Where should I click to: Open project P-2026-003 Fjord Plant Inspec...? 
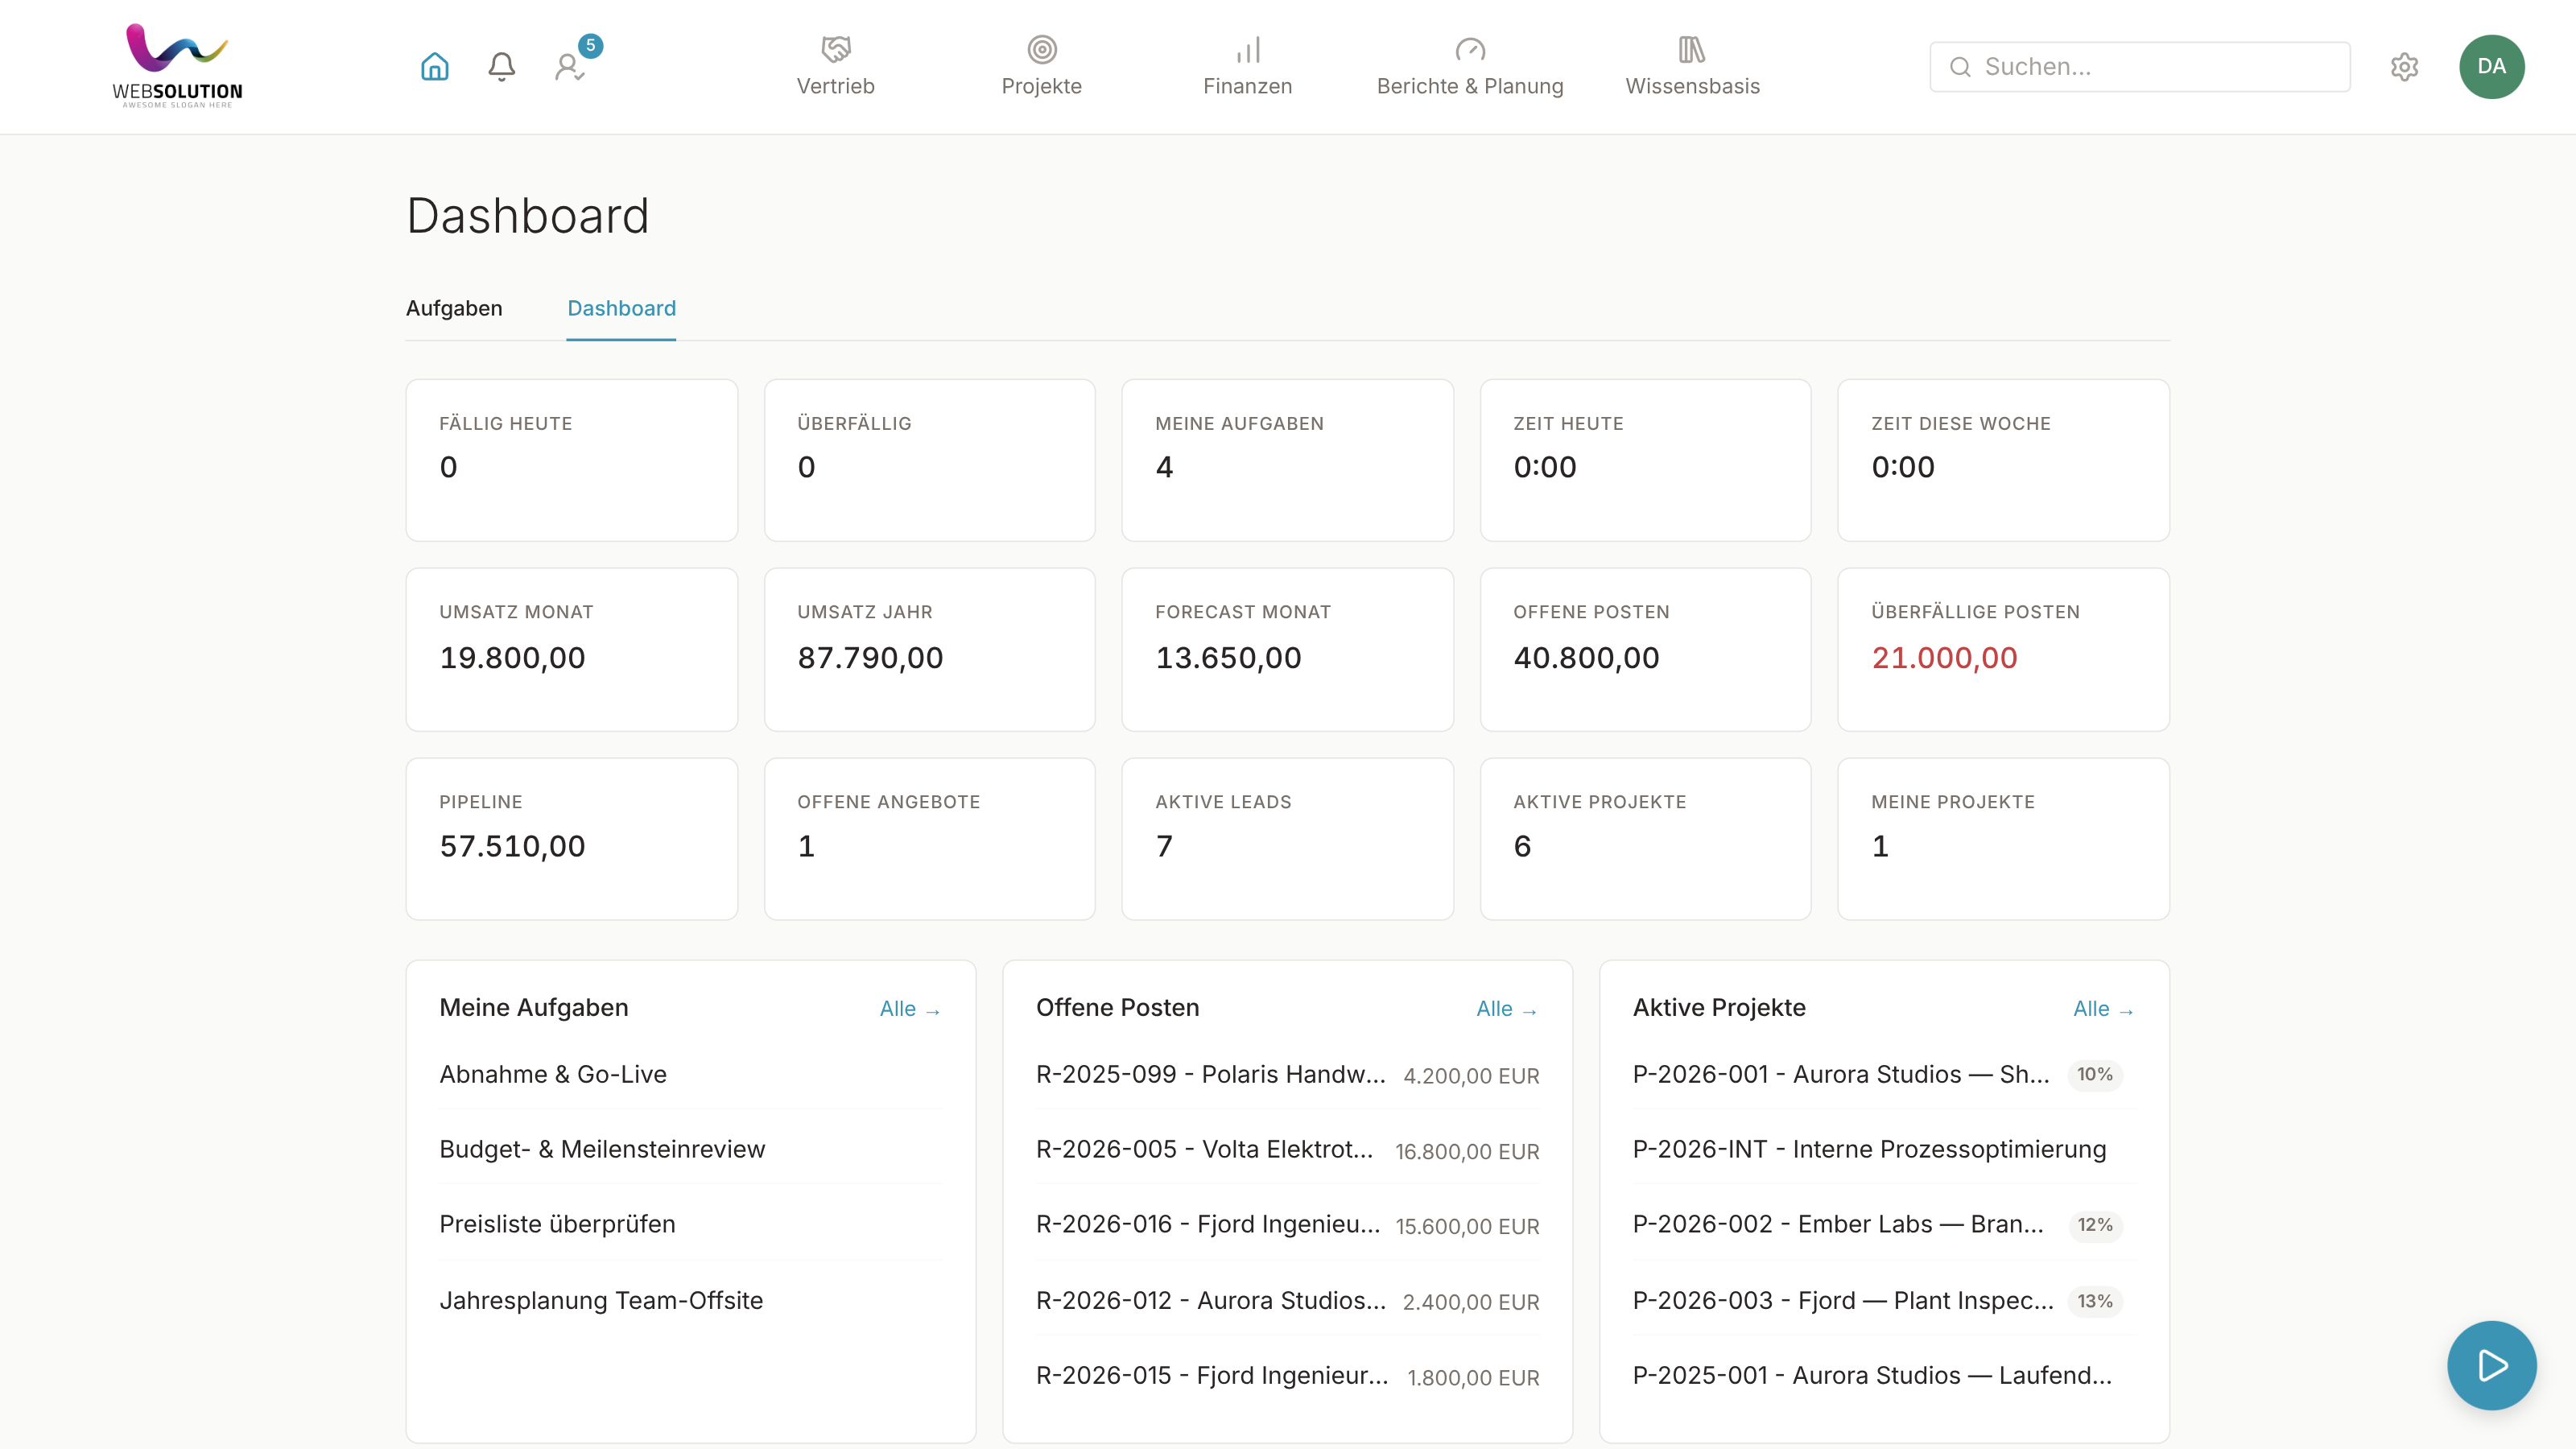(x=1884, y=1300)
